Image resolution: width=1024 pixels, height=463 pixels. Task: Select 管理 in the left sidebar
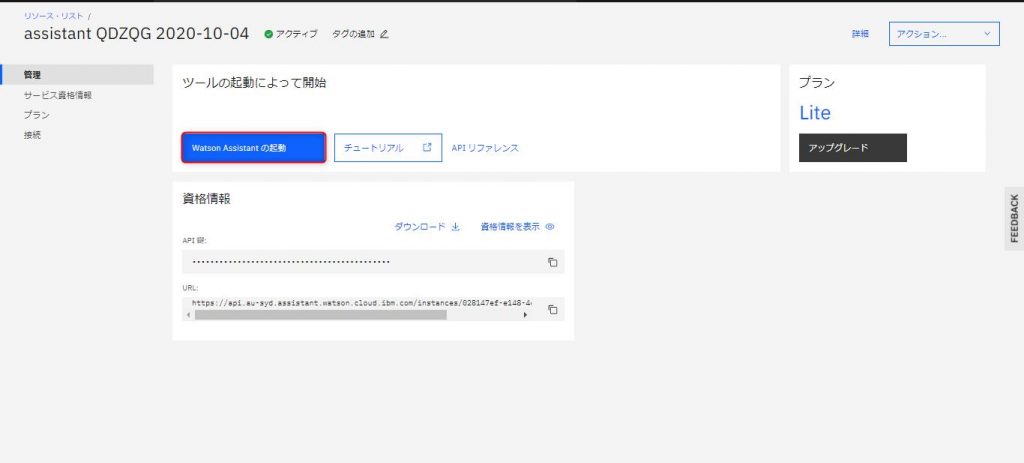(77, 74)
